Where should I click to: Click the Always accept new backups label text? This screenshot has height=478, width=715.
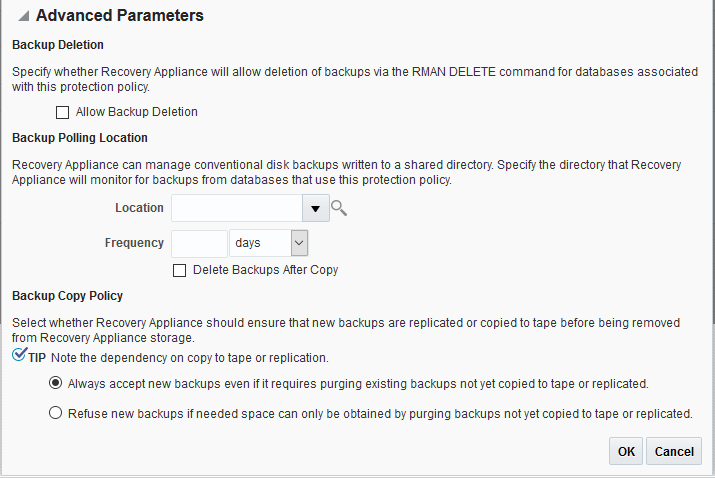click(x=358, y=383)
